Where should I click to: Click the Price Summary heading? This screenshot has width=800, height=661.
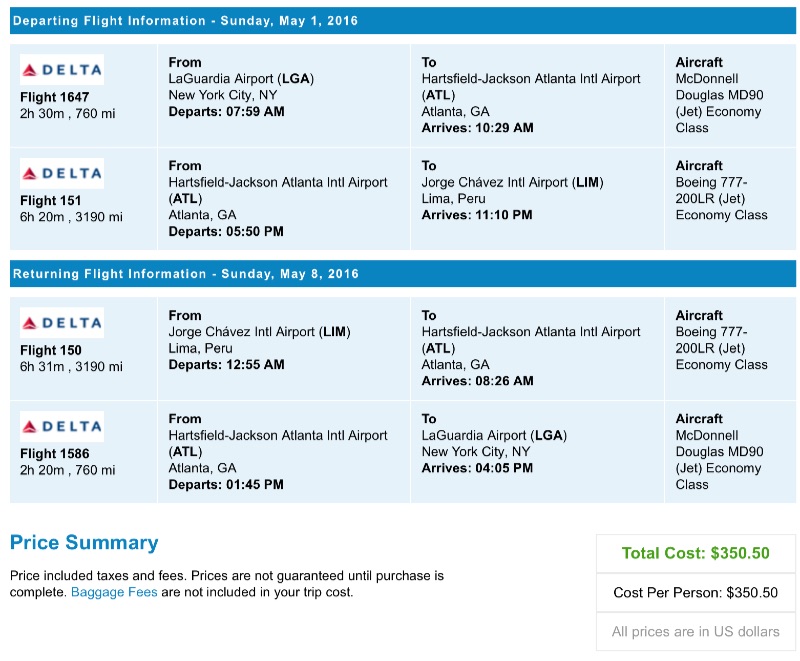[84, 543]
